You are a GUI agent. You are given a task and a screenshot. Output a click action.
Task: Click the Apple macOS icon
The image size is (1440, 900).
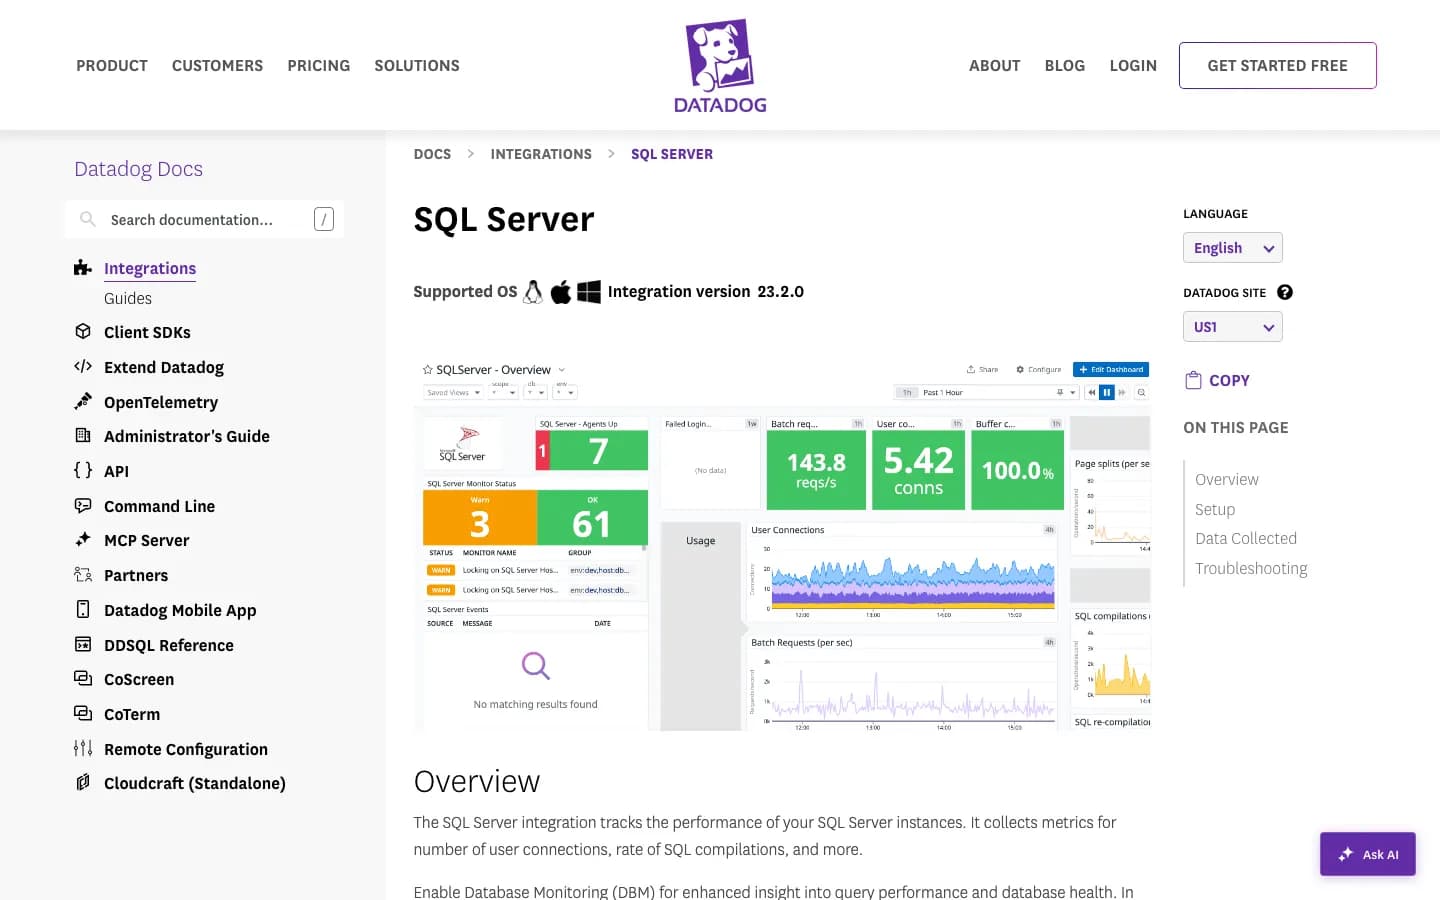click(x=561, y=292)
